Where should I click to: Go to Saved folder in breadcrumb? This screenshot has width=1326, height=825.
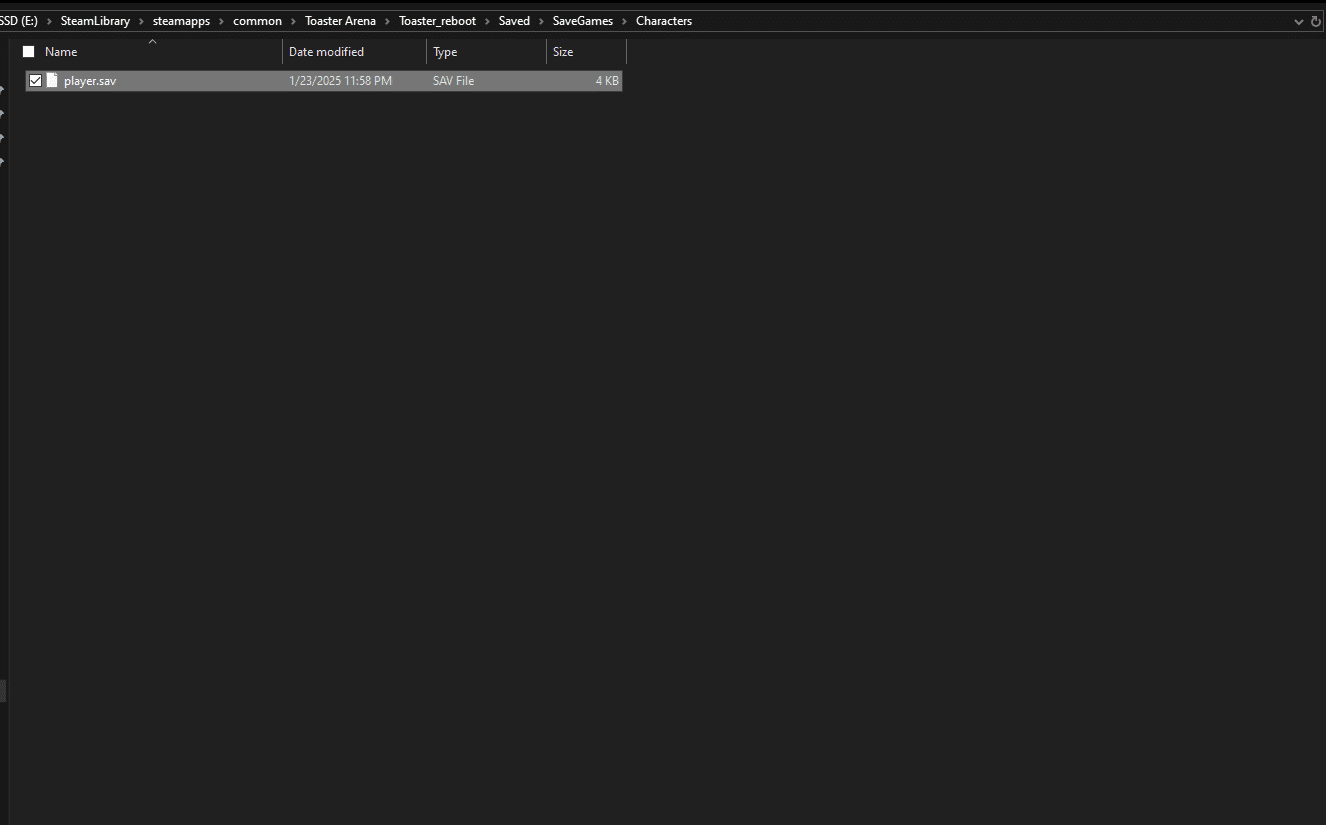(514, 21)
